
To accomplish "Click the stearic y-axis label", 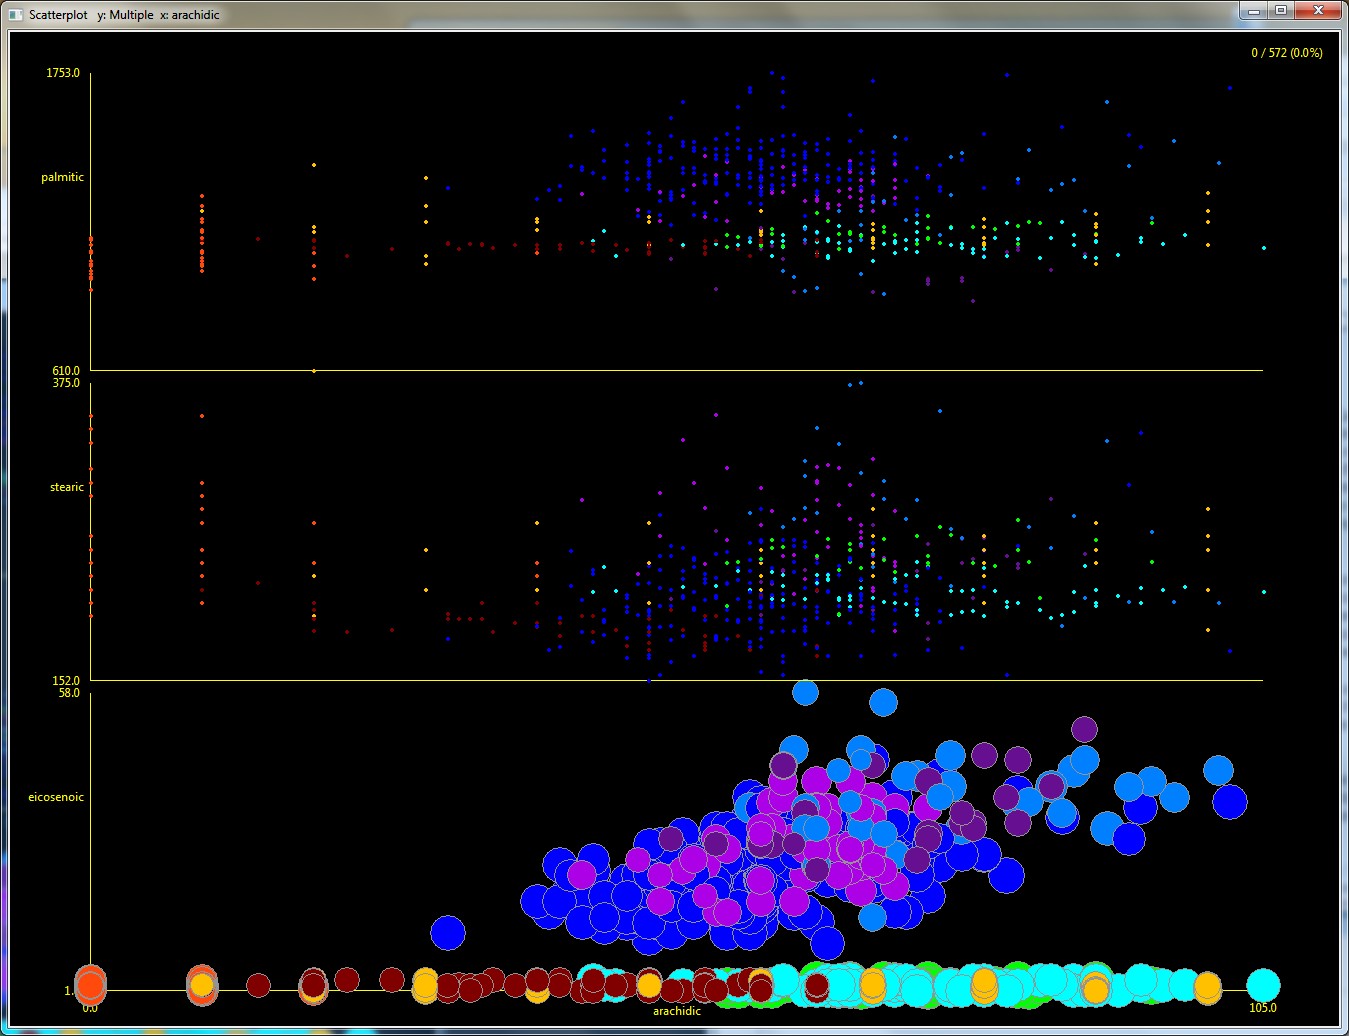I will pos(67,487).
